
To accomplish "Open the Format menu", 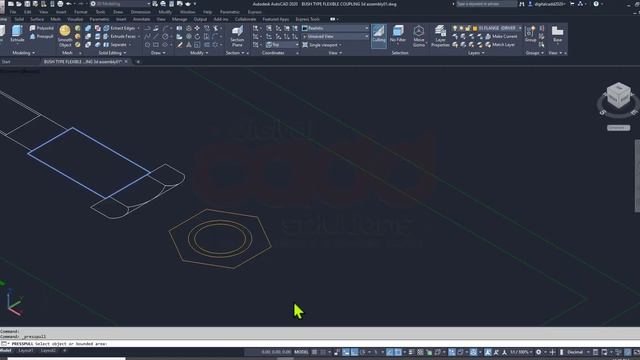I will tap(80, 12).
